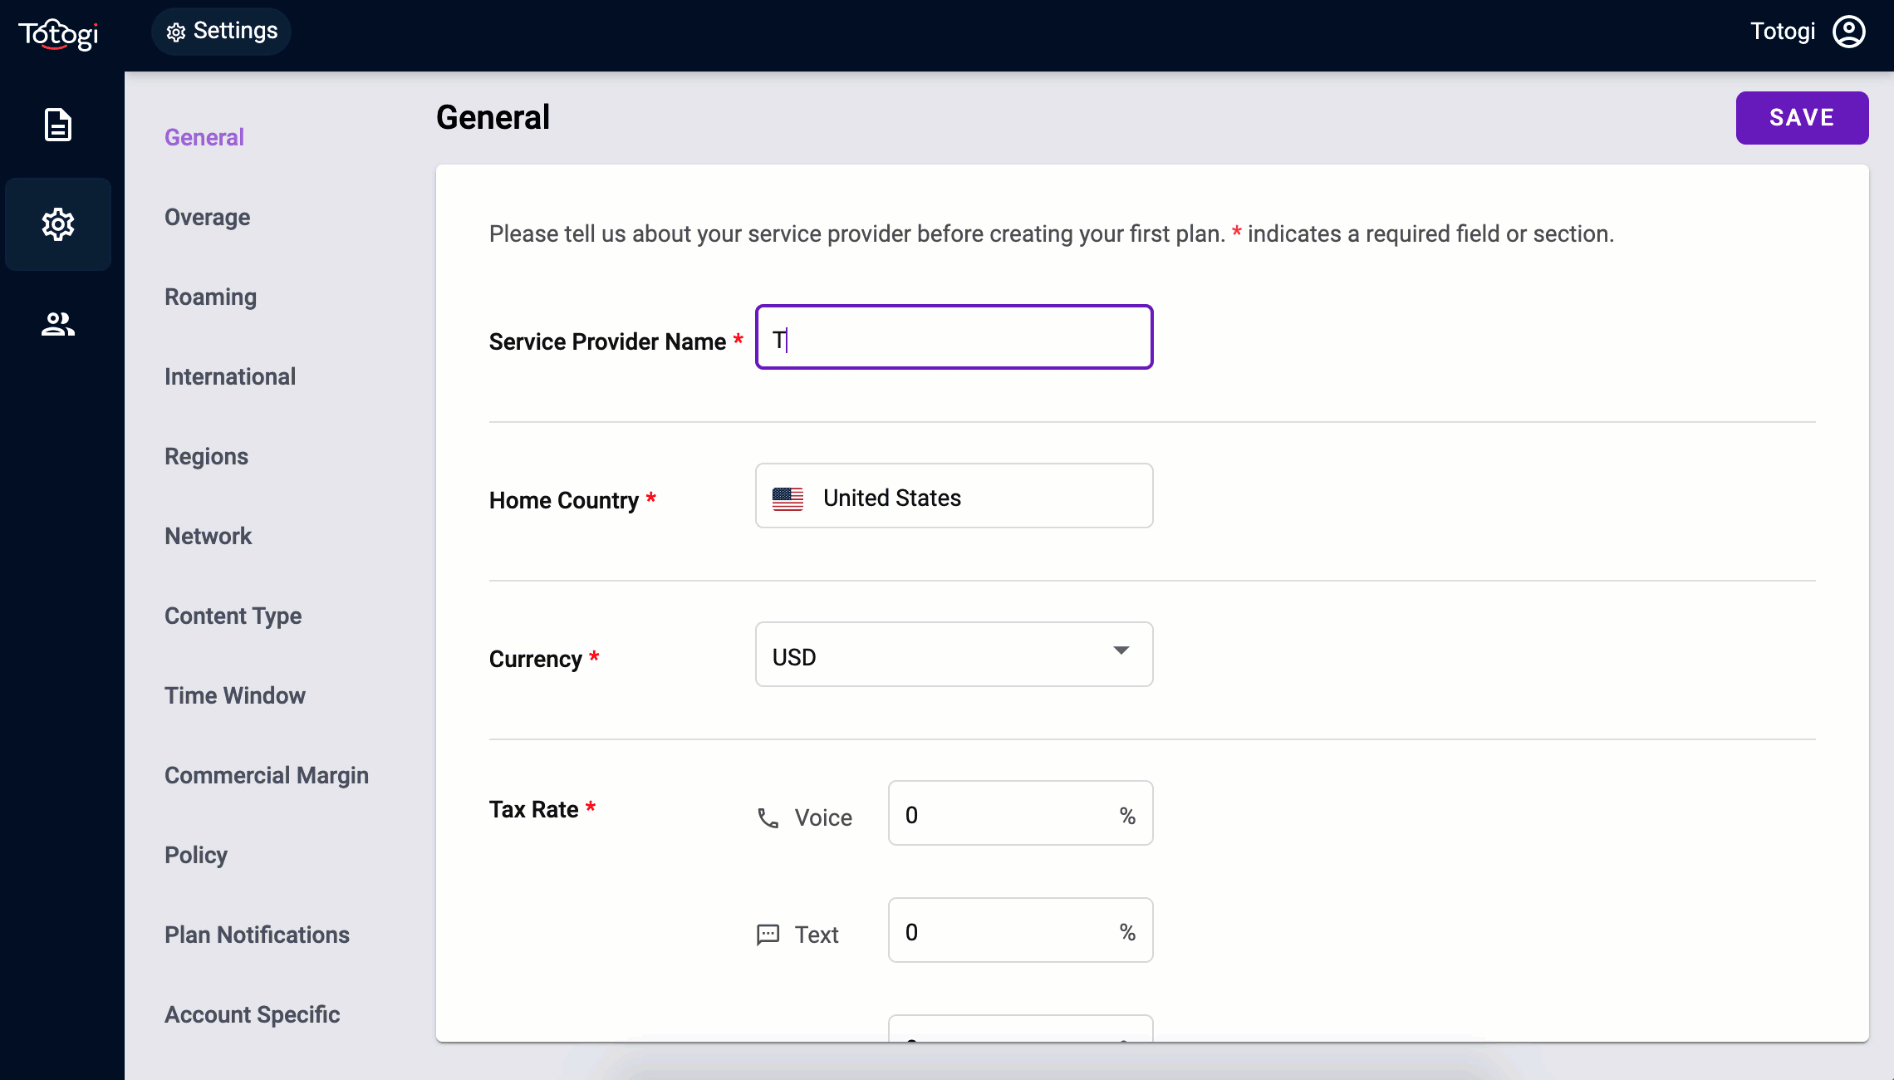This screenshot has height=1080, width=1894.
Task: Open the Roaming settings section
Action: (210, 297)
